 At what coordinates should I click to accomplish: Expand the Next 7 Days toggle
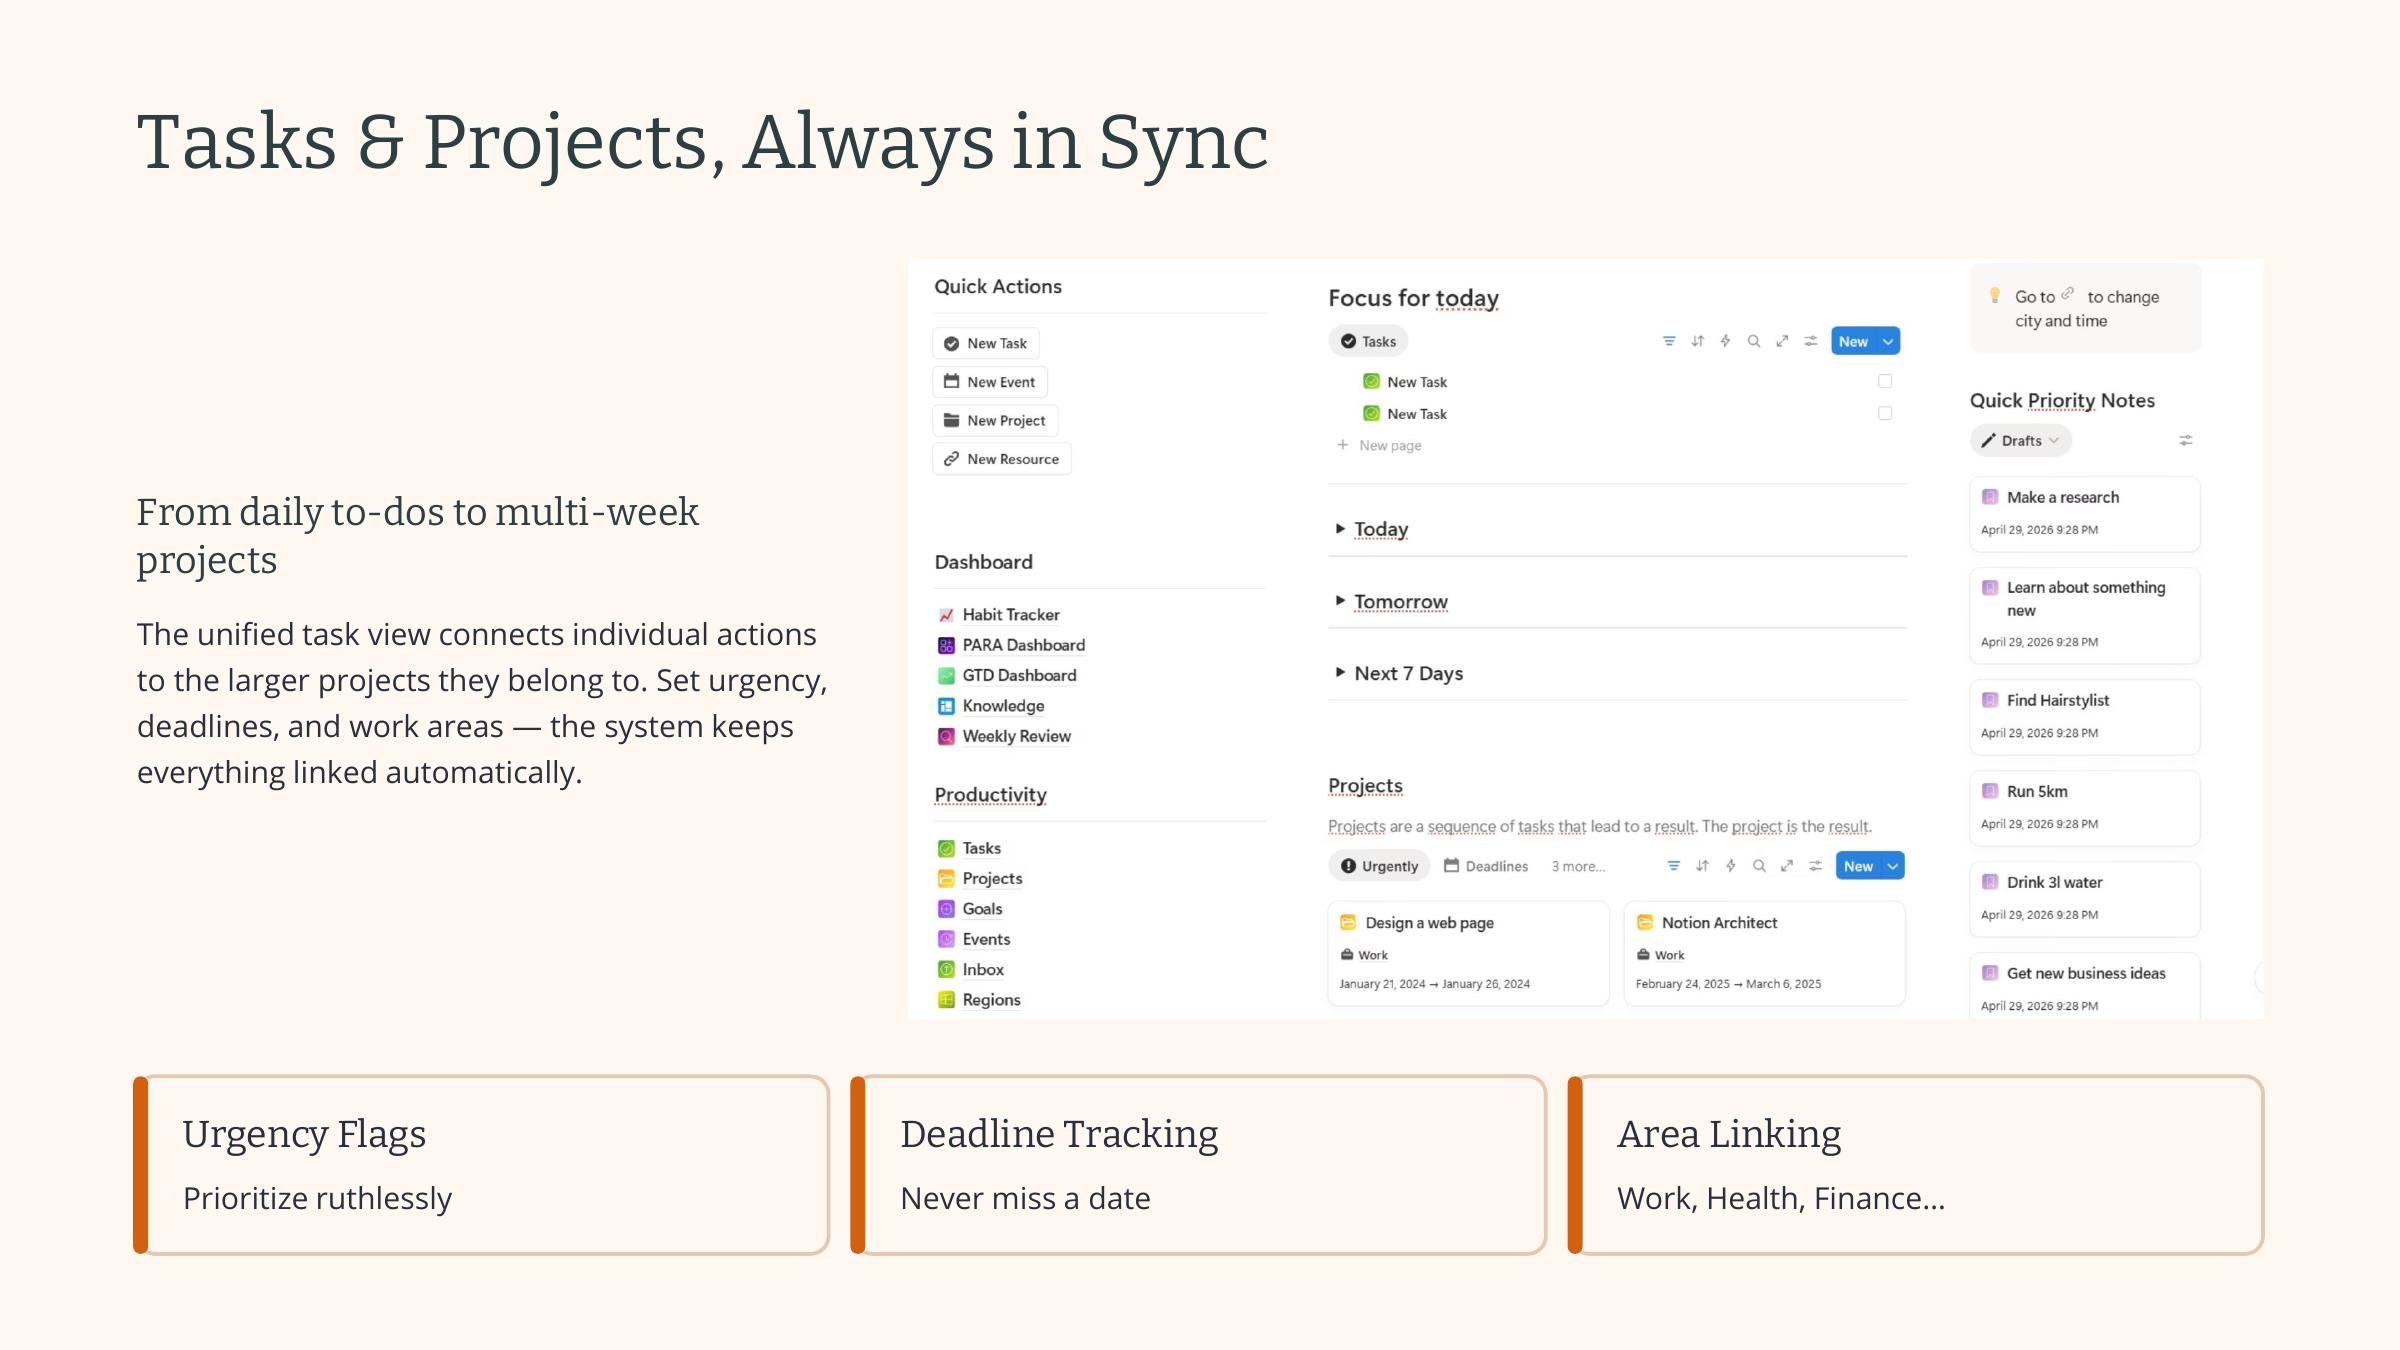[x=1340, y=673]
